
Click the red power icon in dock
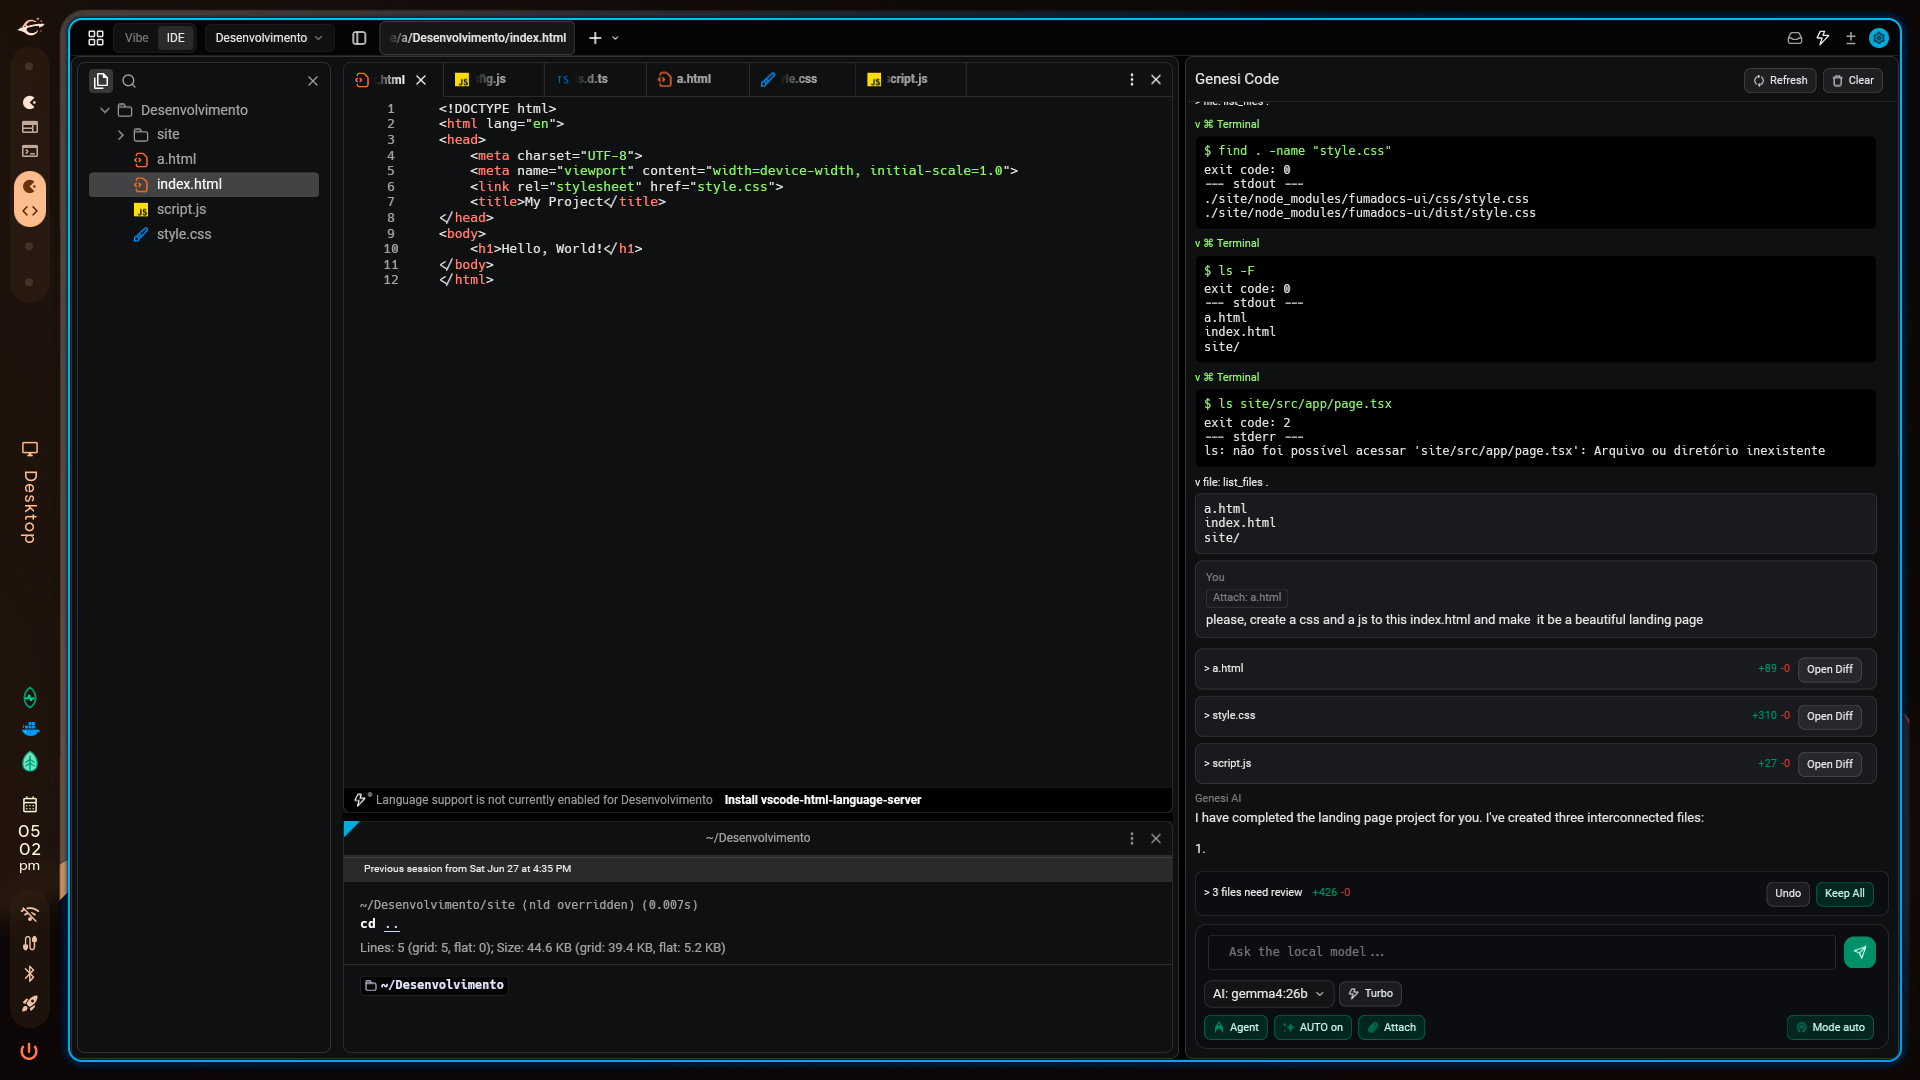[29, 1051]
